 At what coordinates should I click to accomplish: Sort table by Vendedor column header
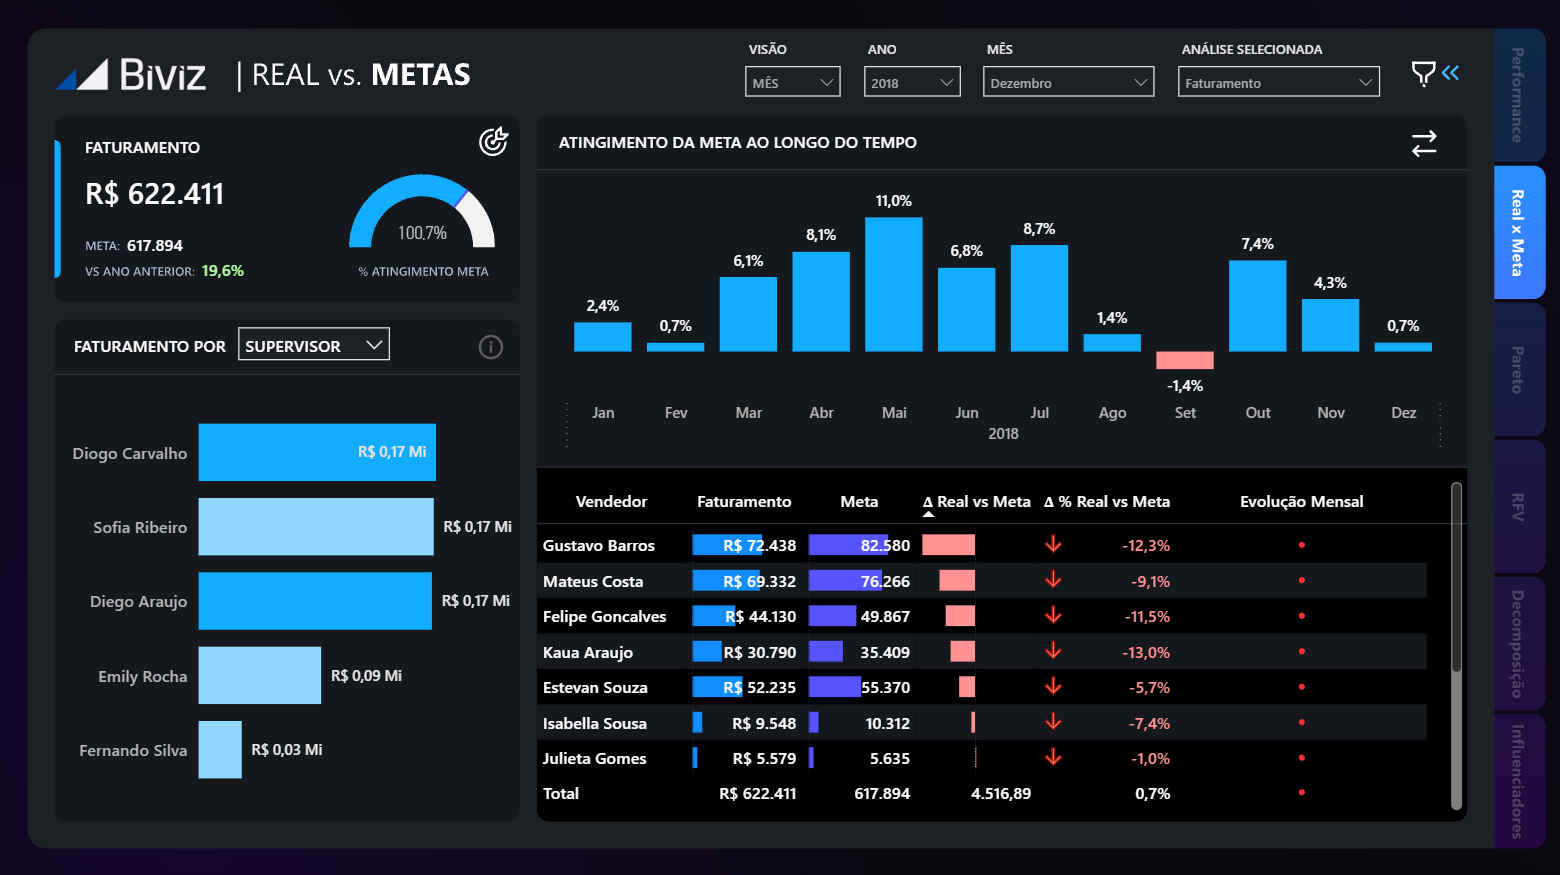coord(611,502)
